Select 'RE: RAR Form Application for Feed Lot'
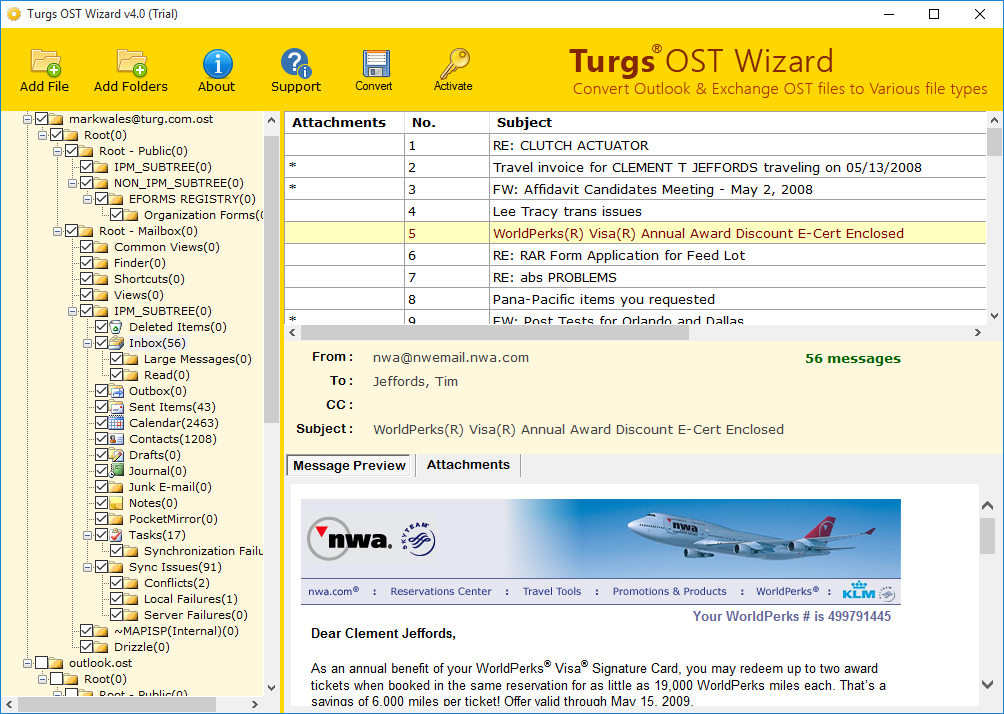The width and height of the screenshot is (1004, 714). (635, 256)
